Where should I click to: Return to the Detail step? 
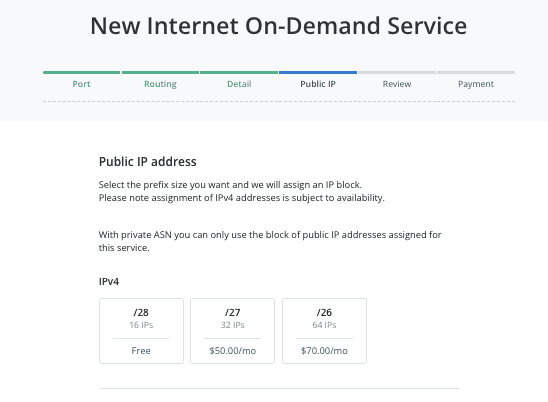tap(239, 84)
